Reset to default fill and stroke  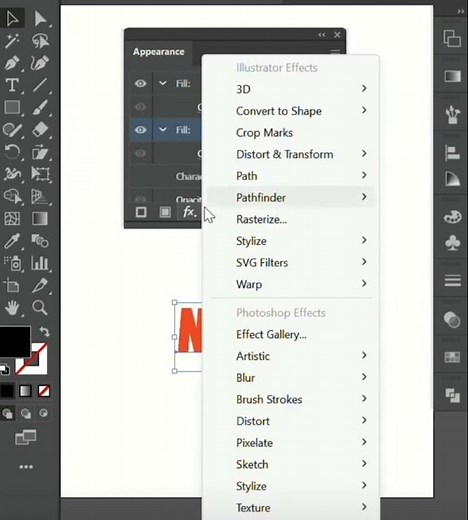coord(5,369)
